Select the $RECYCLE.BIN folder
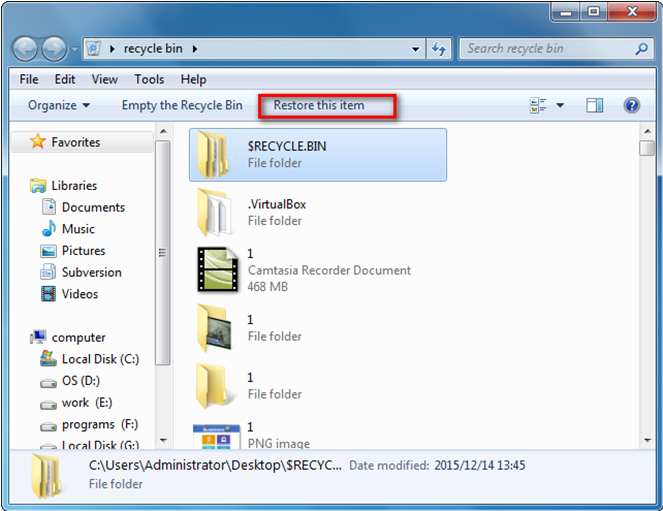The image size is (663, 511). (x=318, y=155)
